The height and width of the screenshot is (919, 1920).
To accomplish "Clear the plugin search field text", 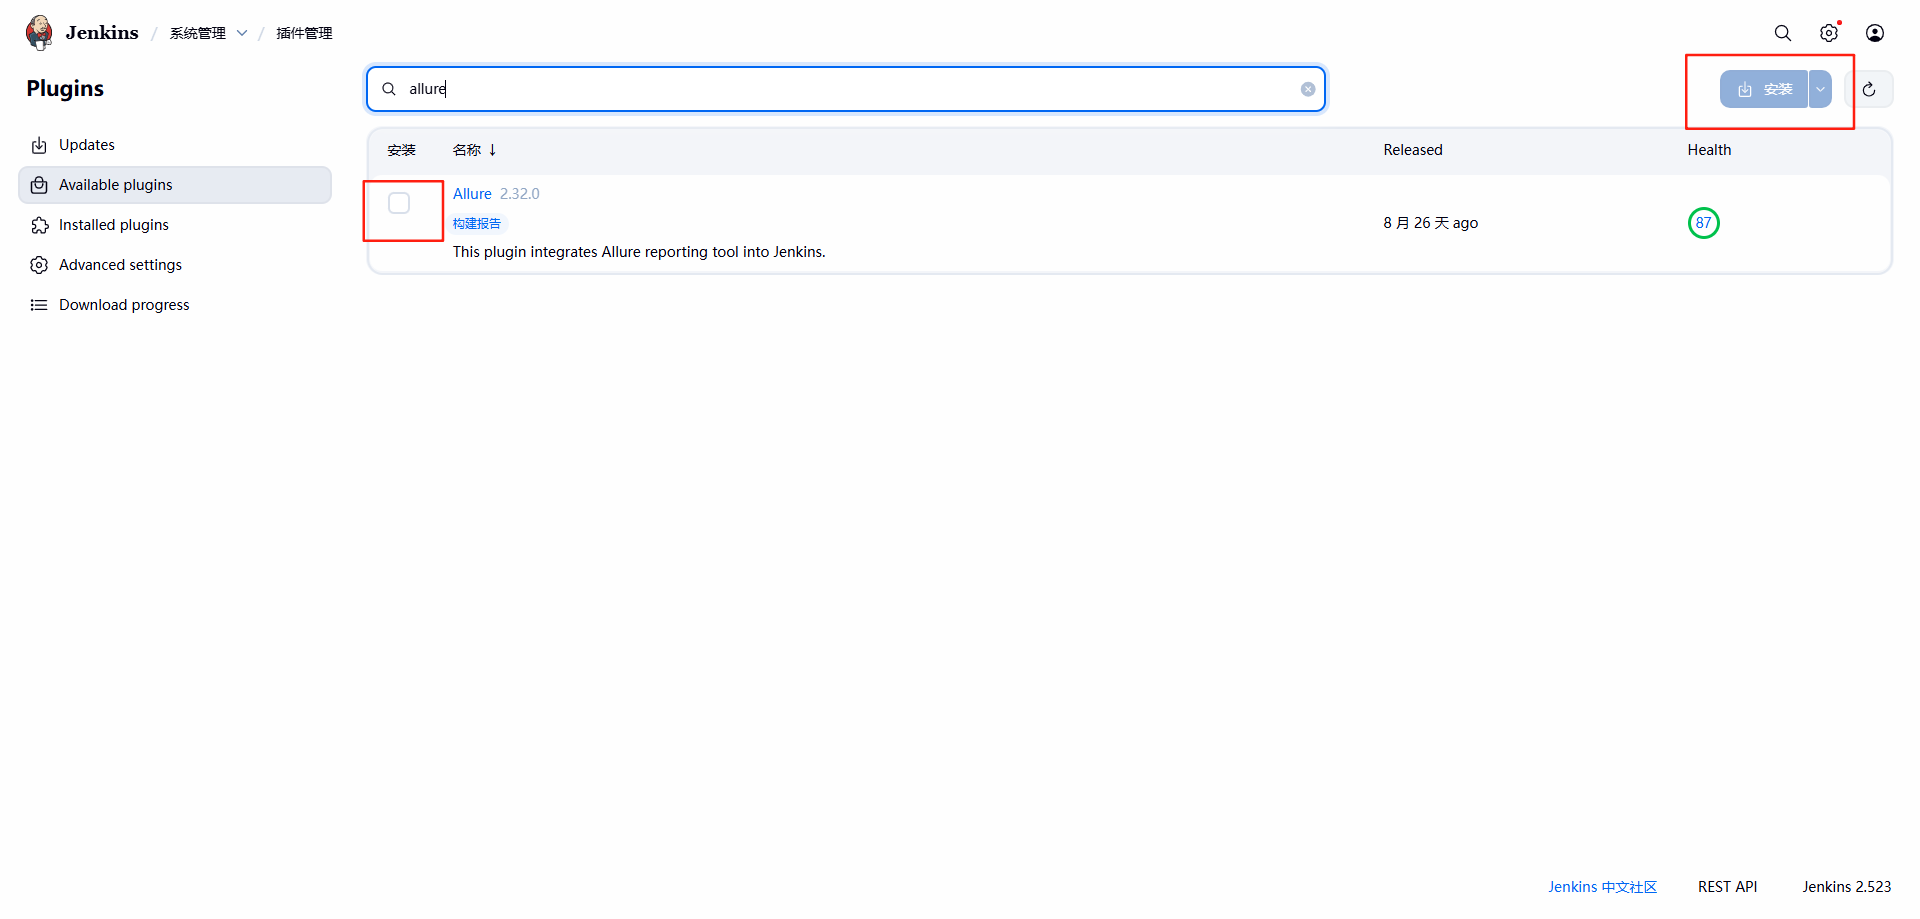I will (1308, 89).
